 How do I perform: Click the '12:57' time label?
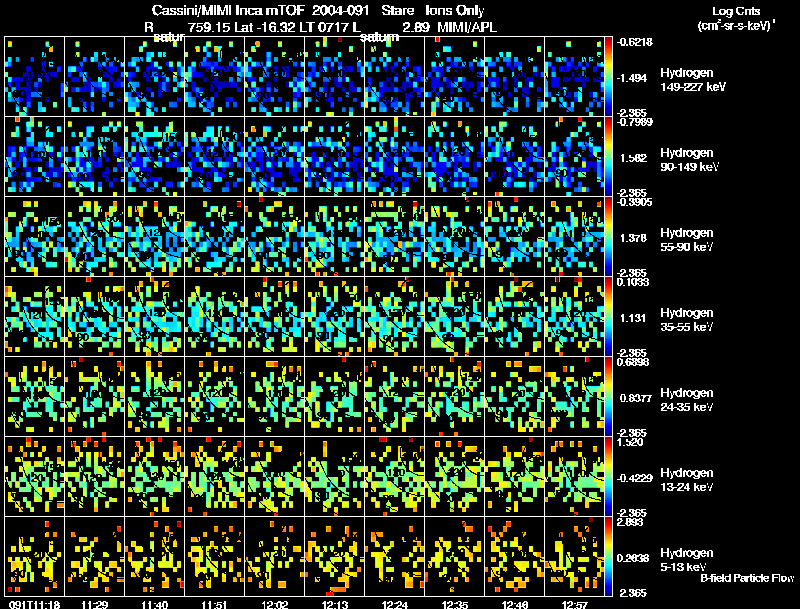[574, 604]
